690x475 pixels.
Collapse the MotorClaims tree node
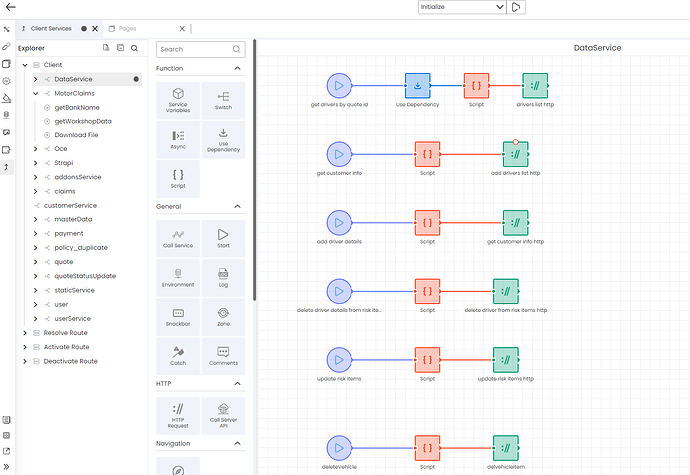pos(36,93)
